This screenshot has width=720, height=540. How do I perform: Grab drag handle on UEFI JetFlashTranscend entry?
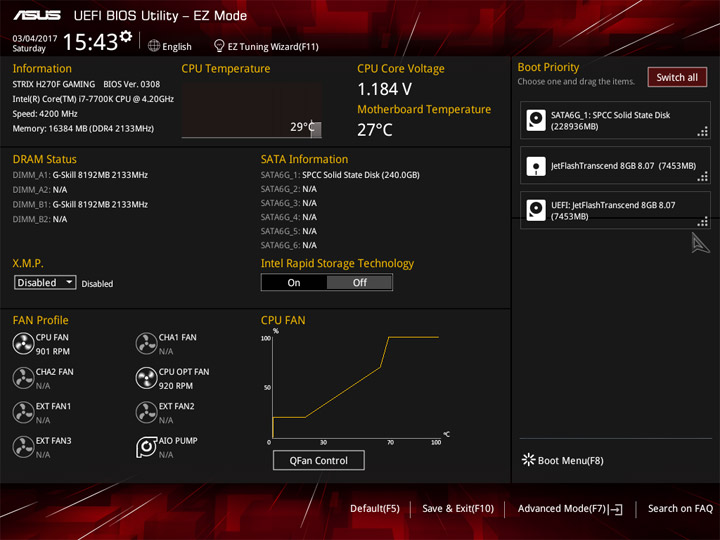(x=703, y=222)
